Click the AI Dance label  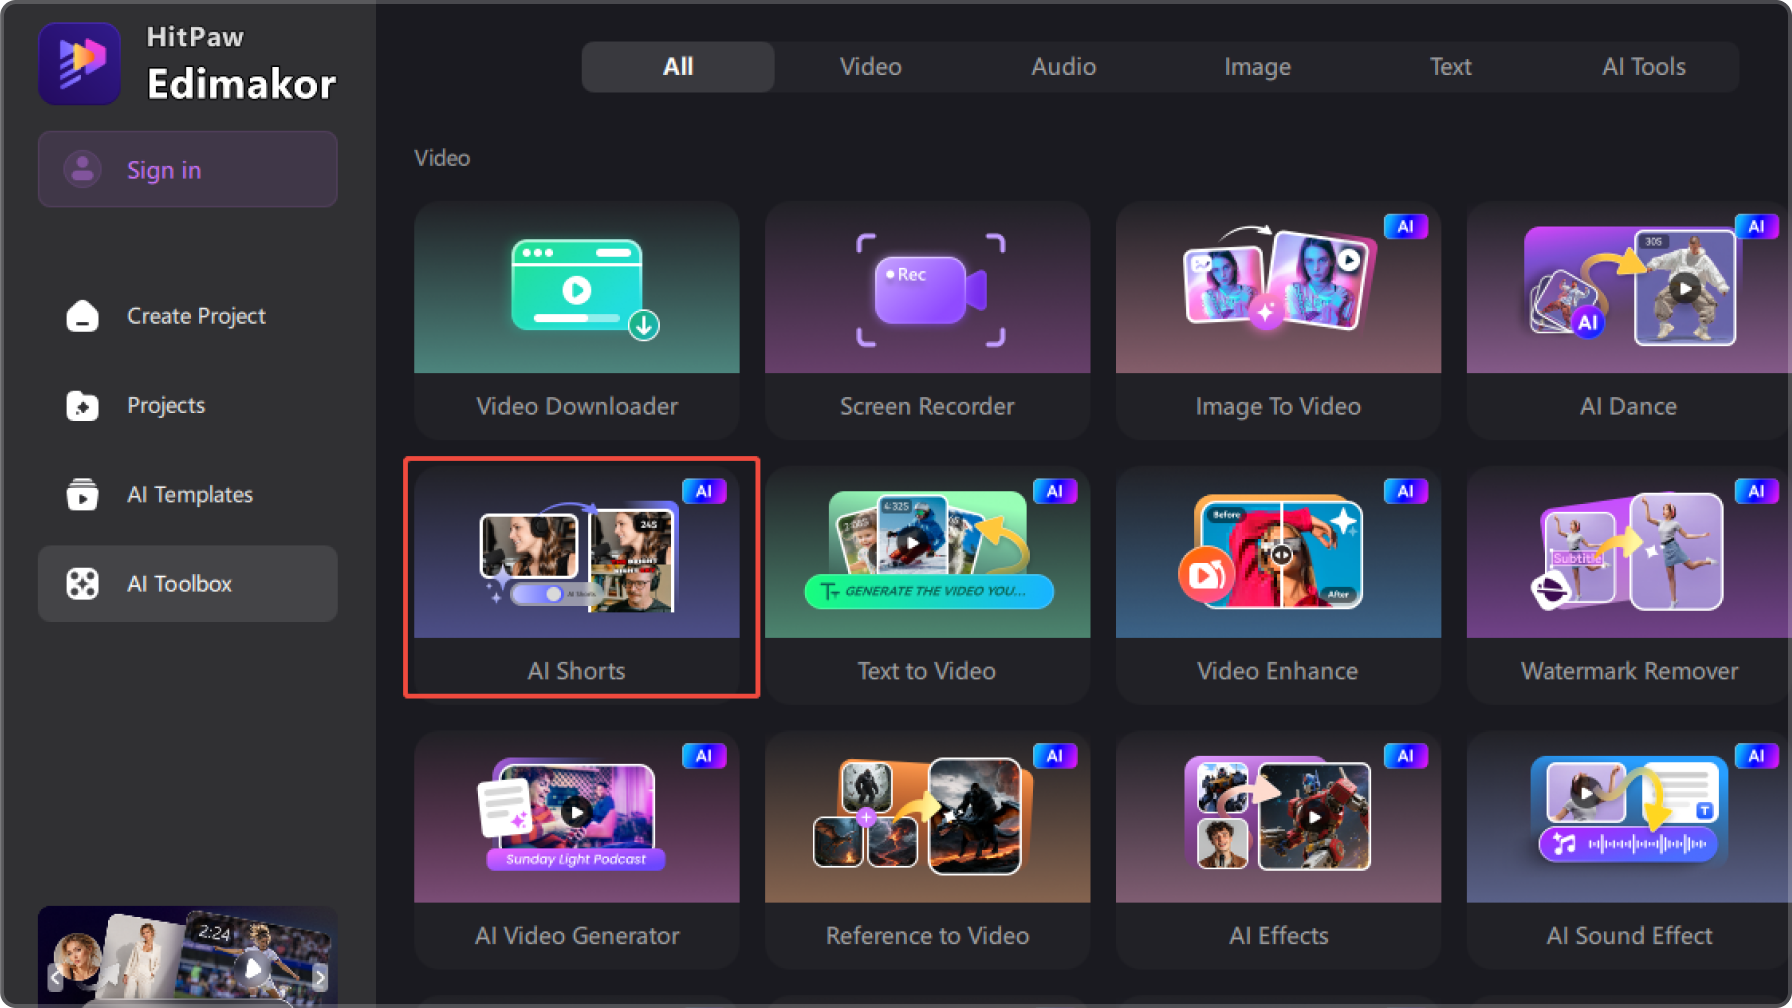pyautogui.click(x=1628, y=406)
